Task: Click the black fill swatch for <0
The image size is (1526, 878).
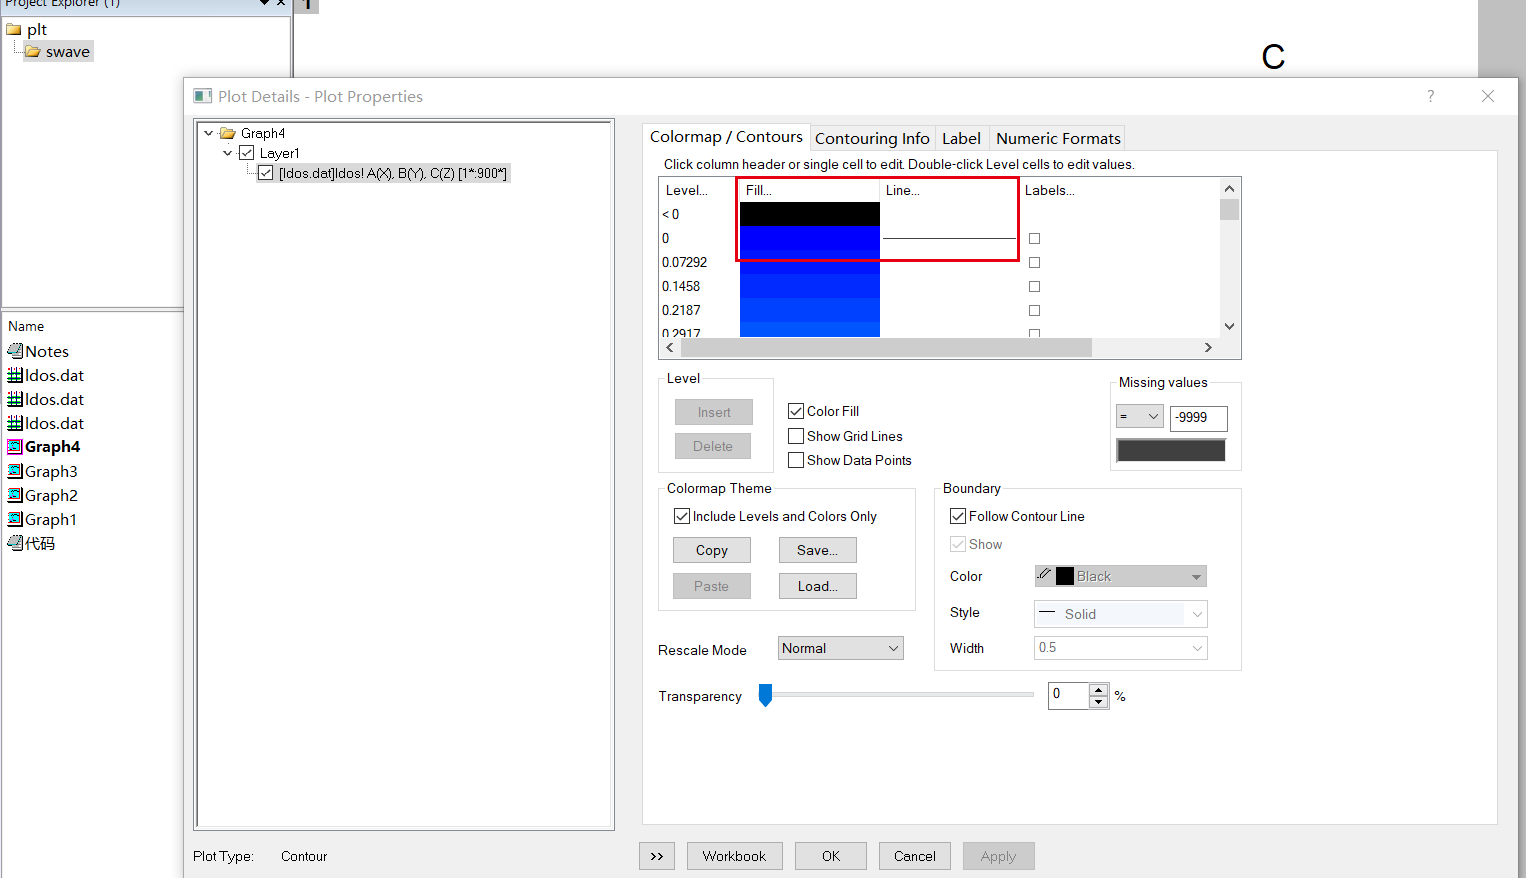Action: tap(810, 214)
